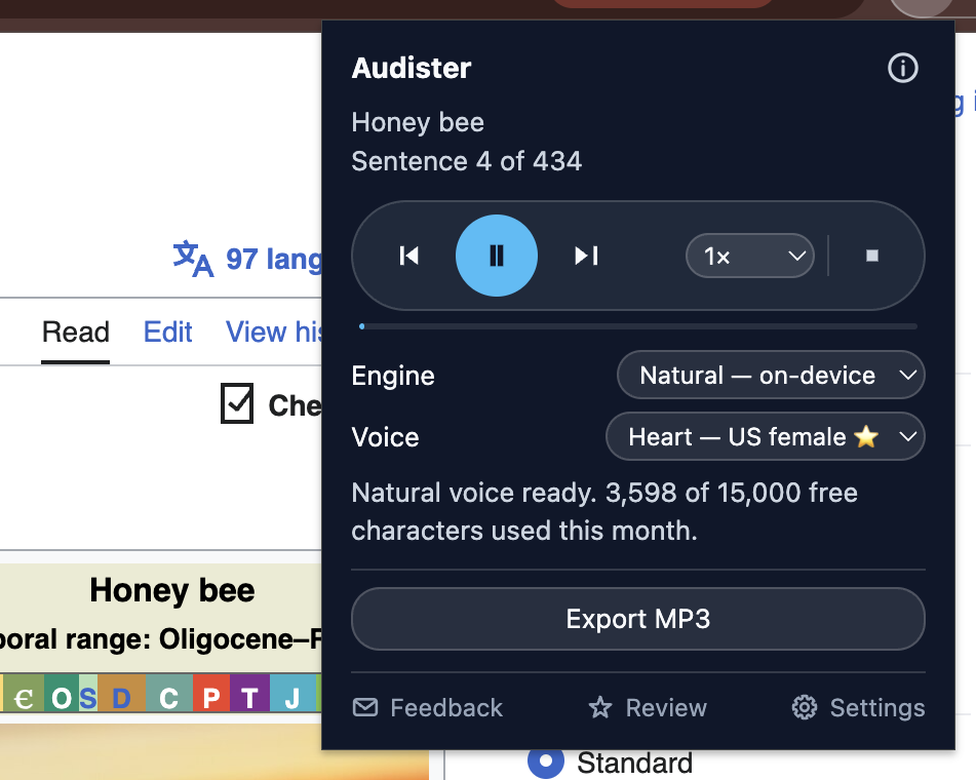Open the Voice dropdown showing Heart
Screen dimensions: 976x780
tap(765, 436)
